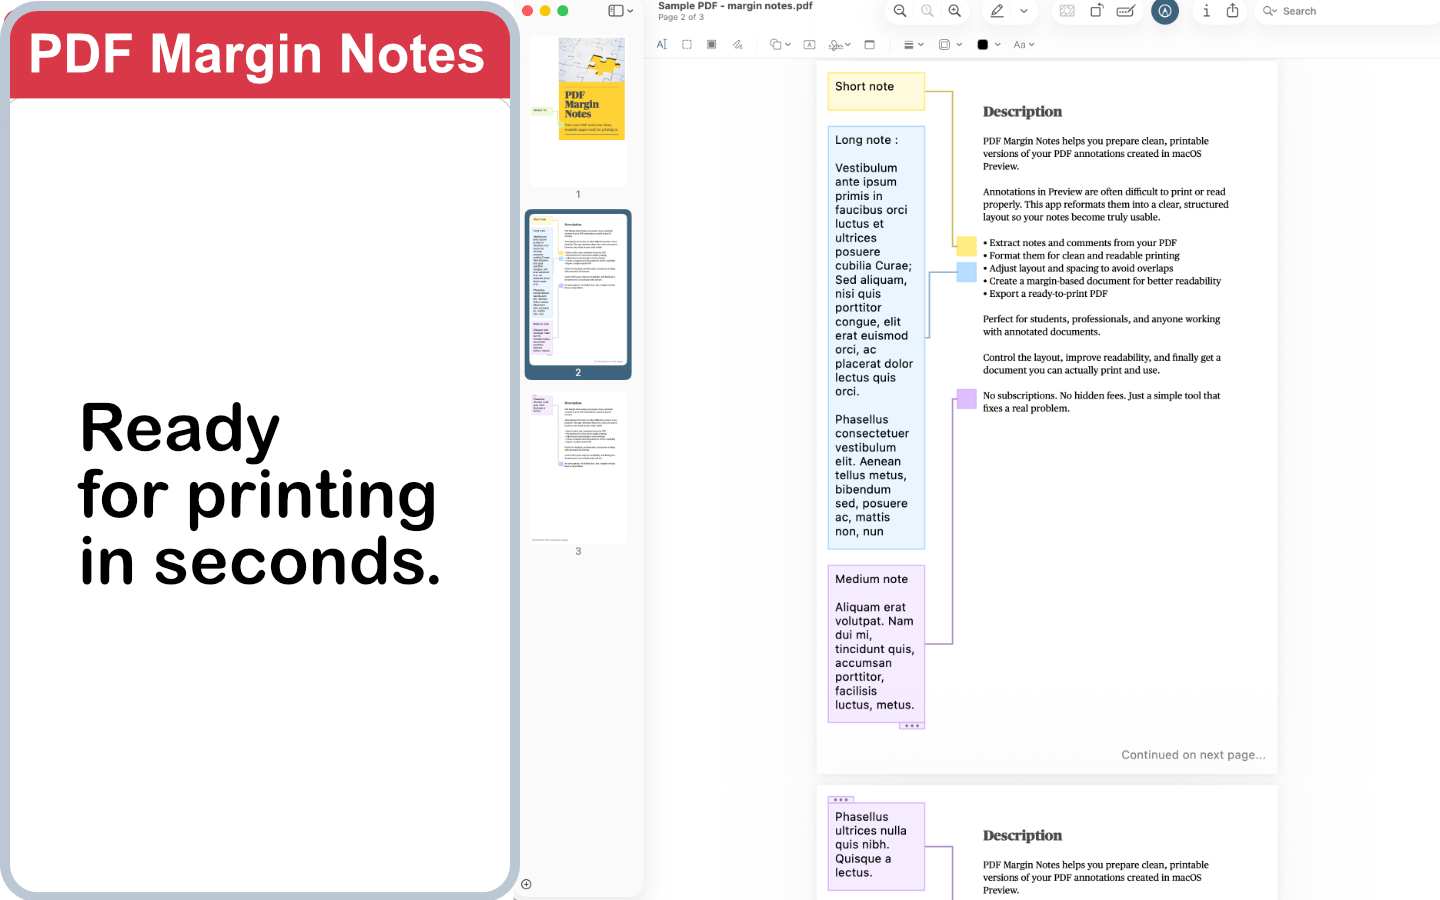Select the Redact tool
1440x900 pixels.
[711, 44]
